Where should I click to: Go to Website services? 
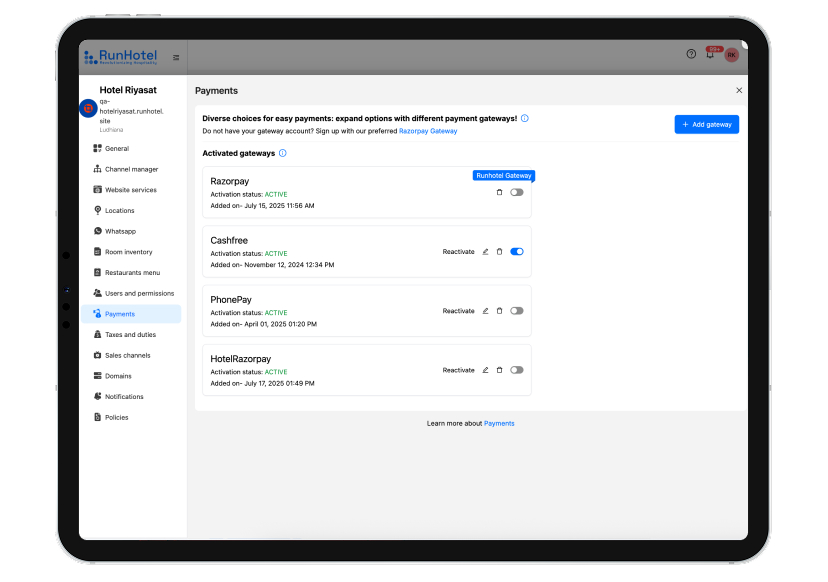tap(131, 190)
